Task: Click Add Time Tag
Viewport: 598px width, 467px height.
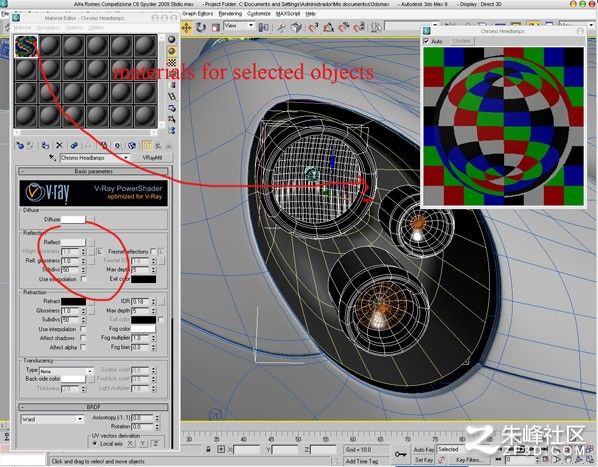Action: [x=362, y=461]
